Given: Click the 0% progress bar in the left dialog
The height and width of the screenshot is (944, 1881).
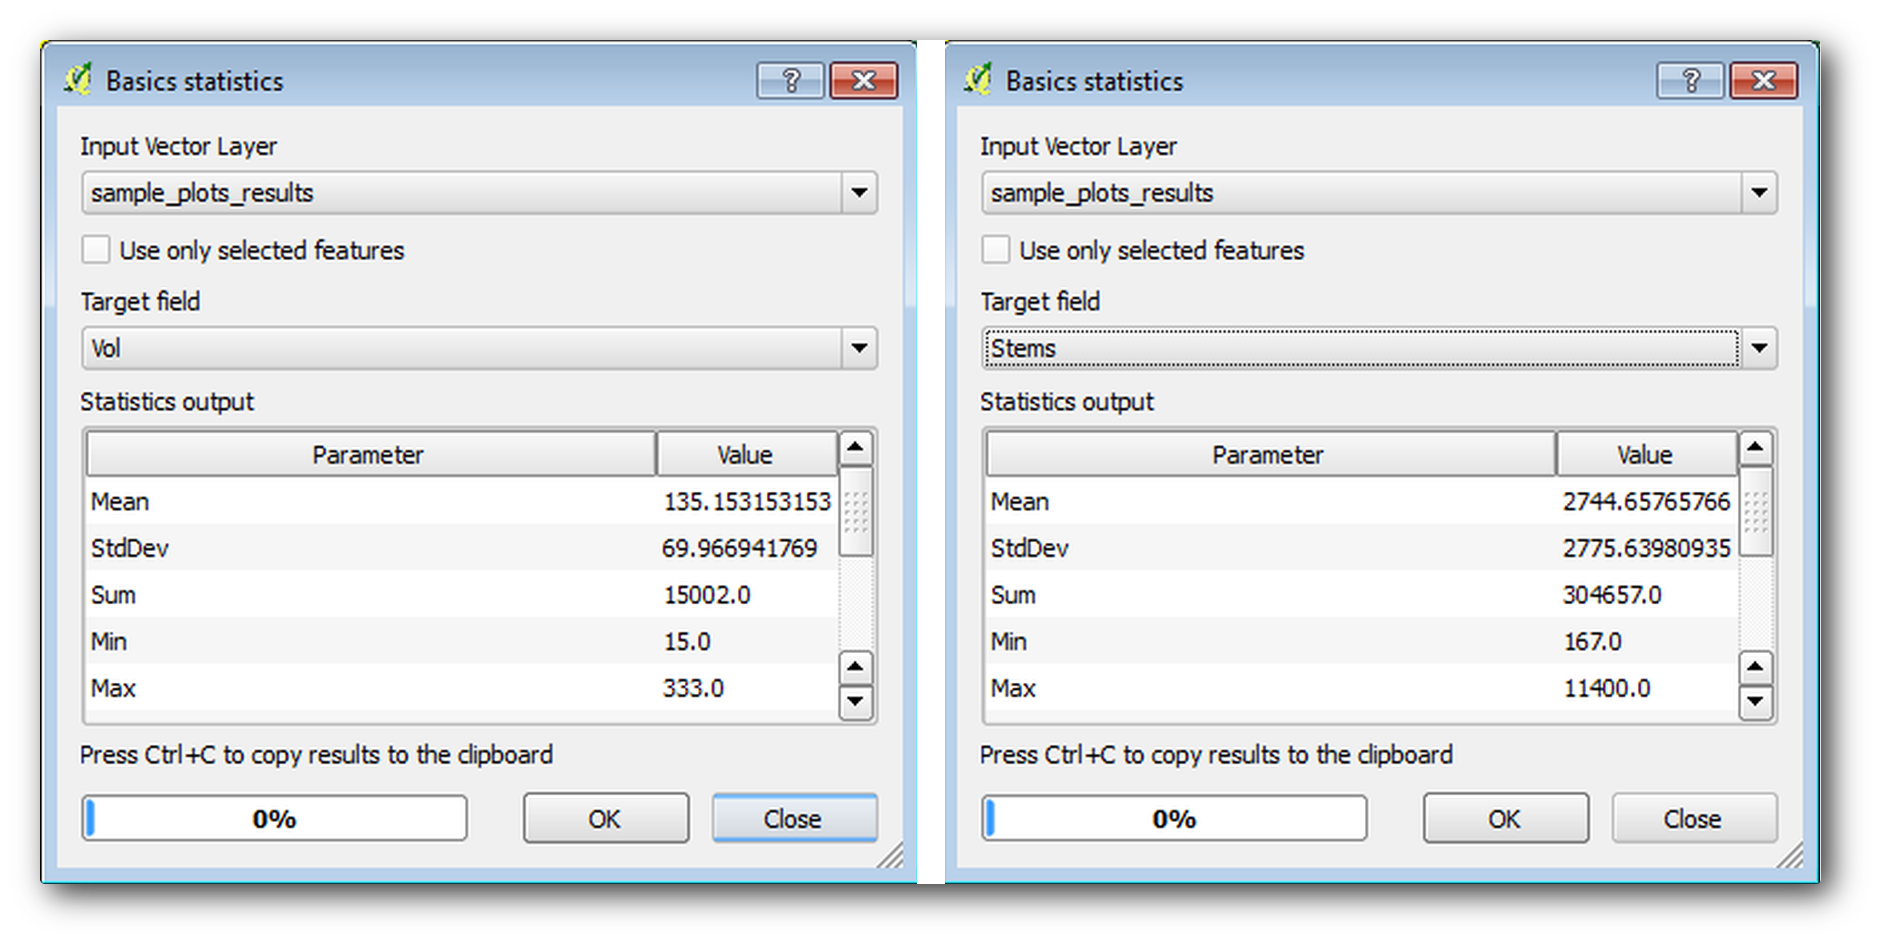Looking at the screenshot, I should point(274,817).
